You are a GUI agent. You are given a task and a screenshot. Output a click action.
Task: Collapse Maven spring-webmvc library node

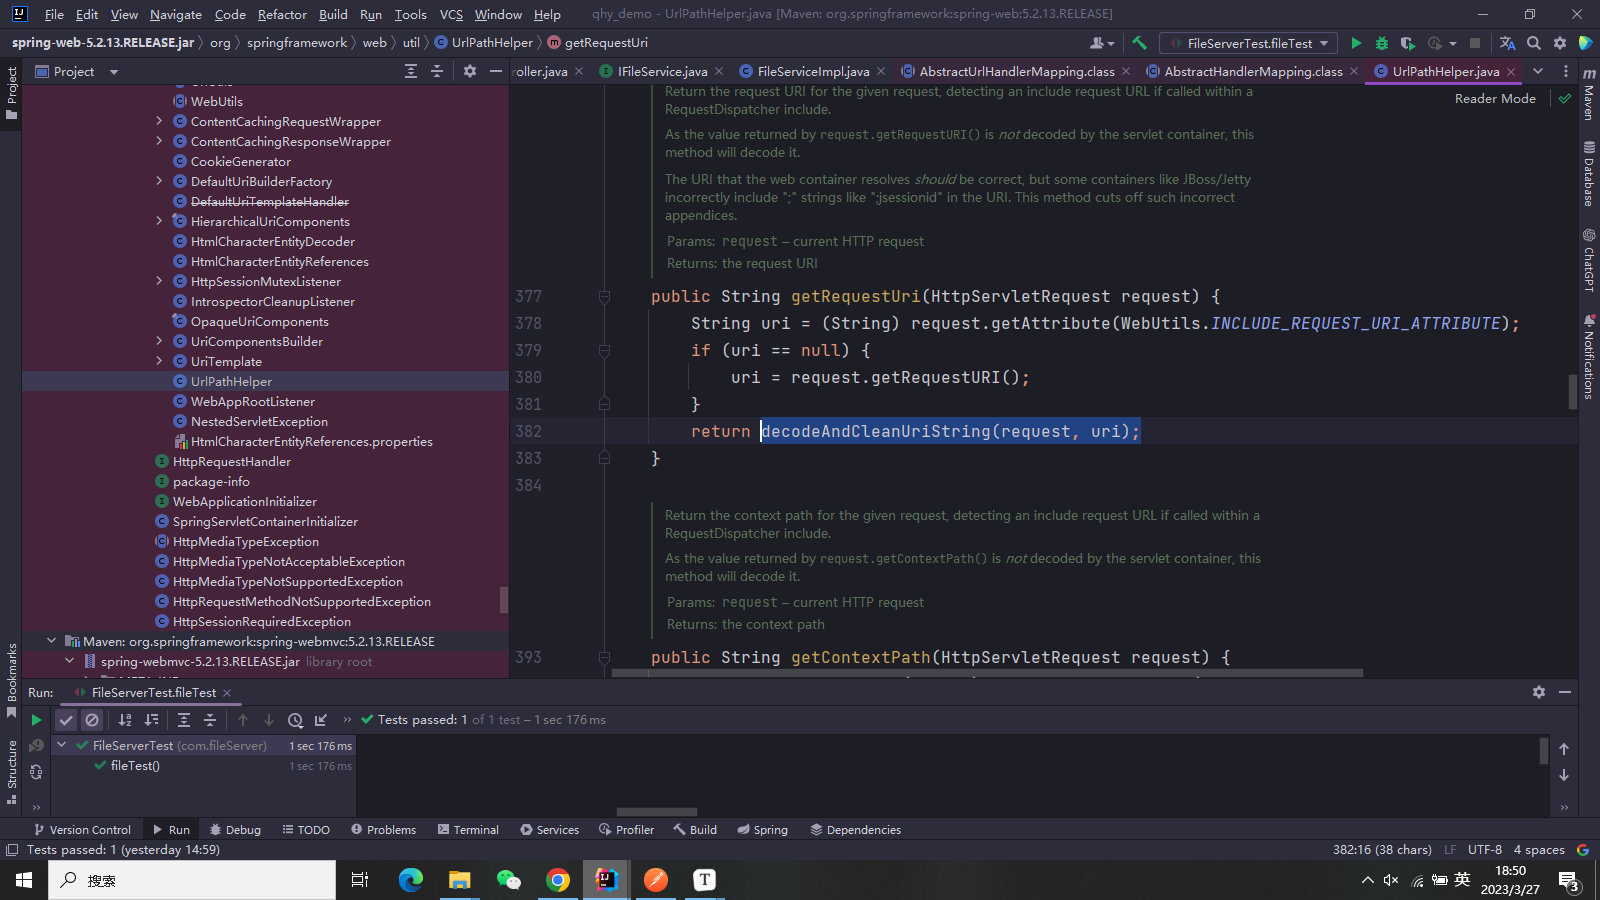(x=51, y=641)
